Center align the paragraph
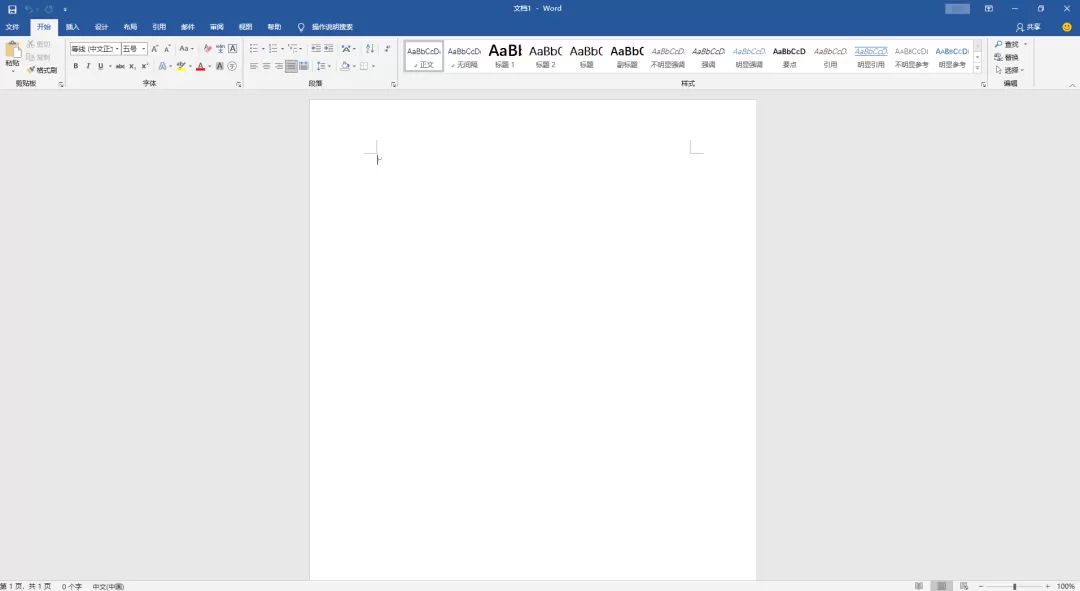Screen dimensions: 1080x591 [x=266, y=66]
